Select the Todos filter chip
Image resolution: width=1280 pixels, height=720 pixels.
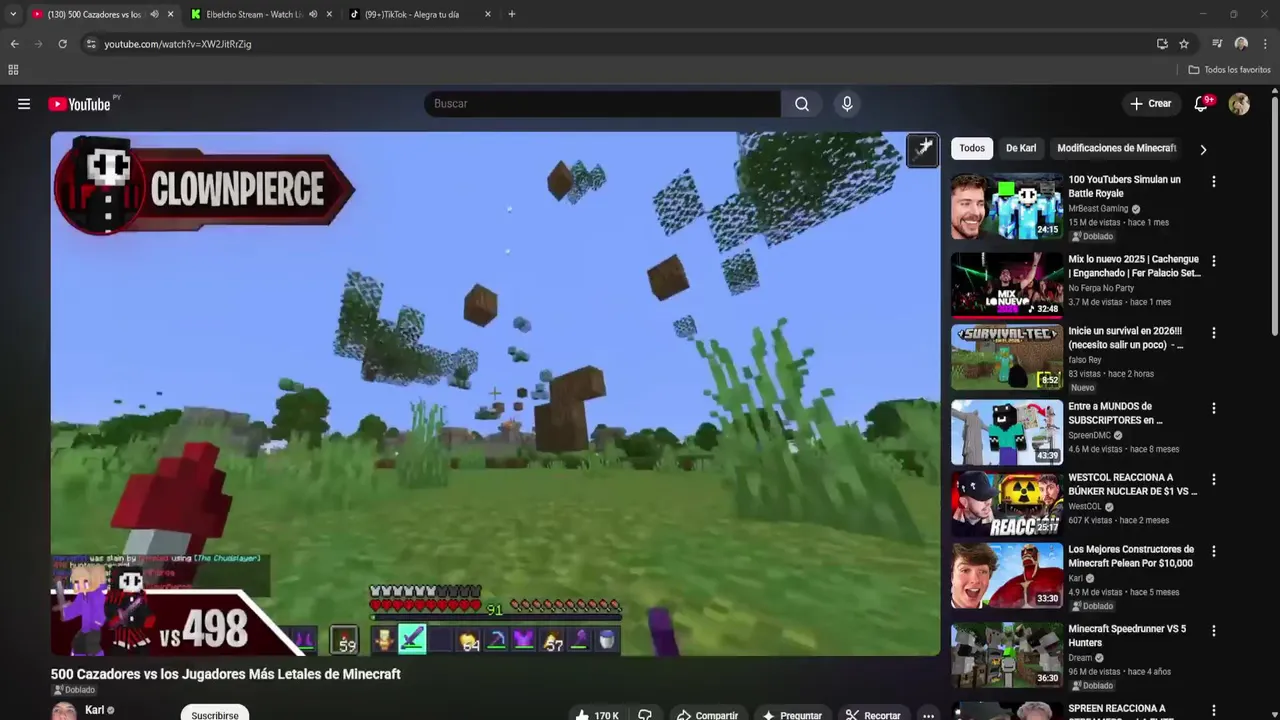click(972, 148)
